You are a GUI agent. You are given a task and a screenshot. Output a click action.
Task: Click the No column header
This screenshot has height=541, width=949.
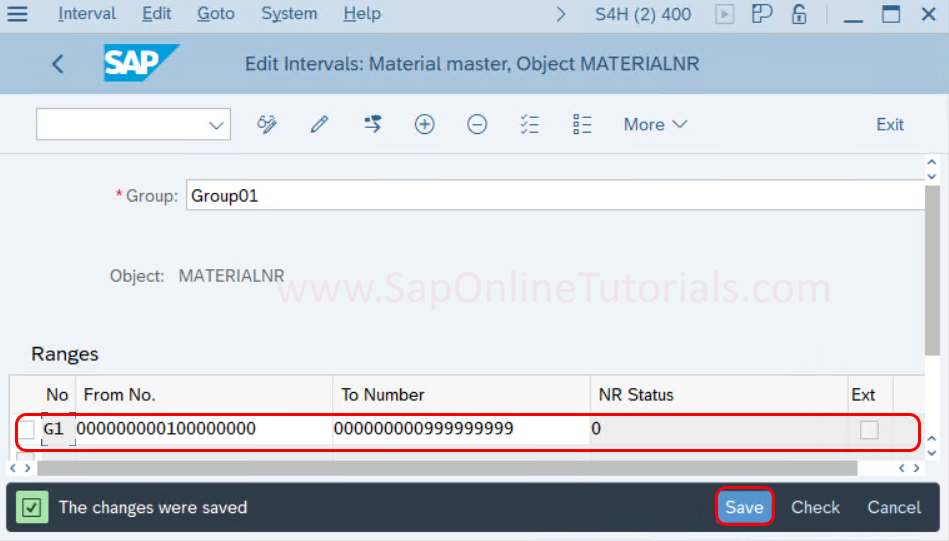pos(57,395)
